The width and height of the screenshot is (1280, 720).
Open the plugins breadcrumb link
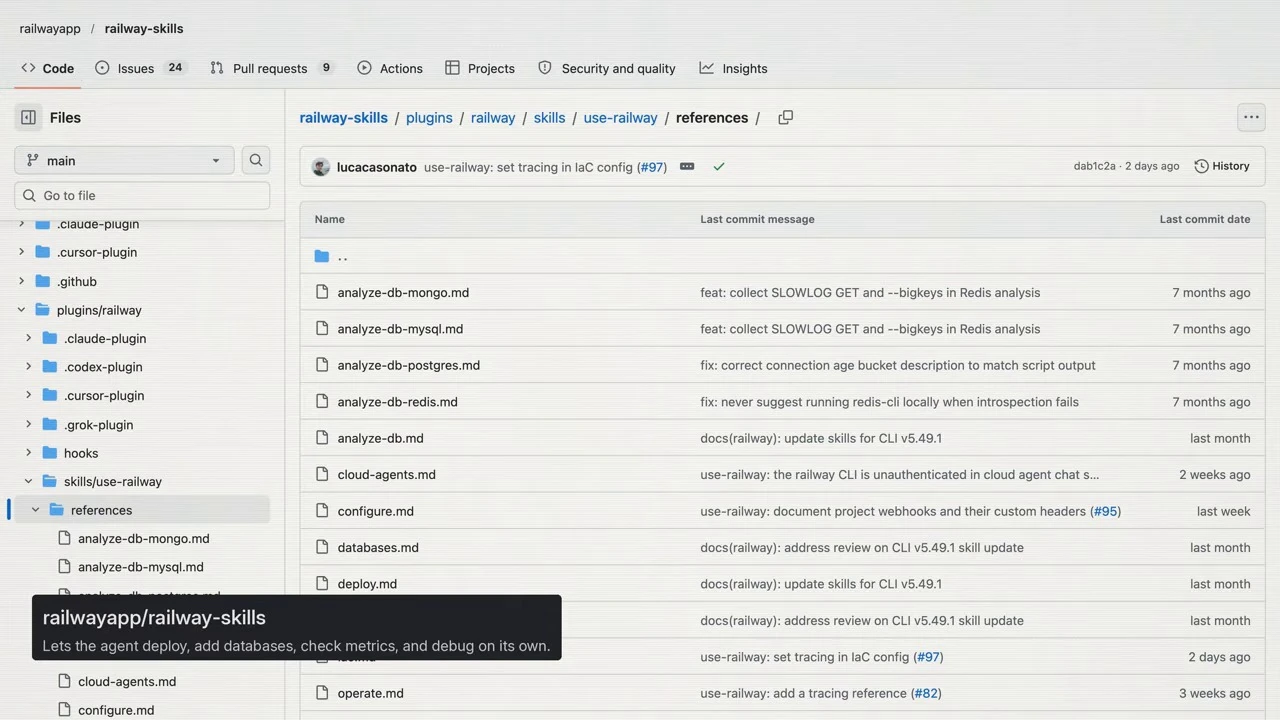[429, 117]
